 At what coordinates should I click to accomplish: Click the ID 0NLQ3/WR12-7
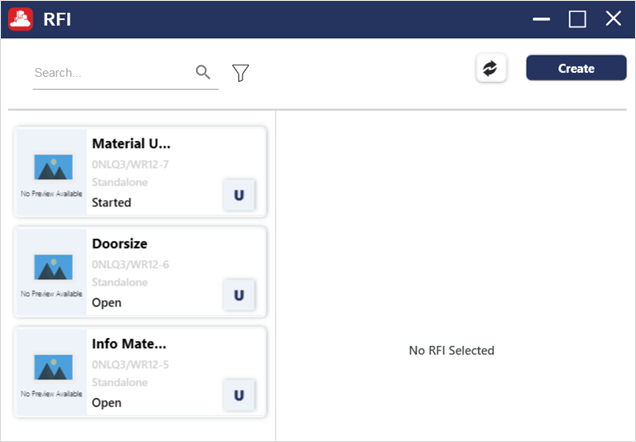130,164
